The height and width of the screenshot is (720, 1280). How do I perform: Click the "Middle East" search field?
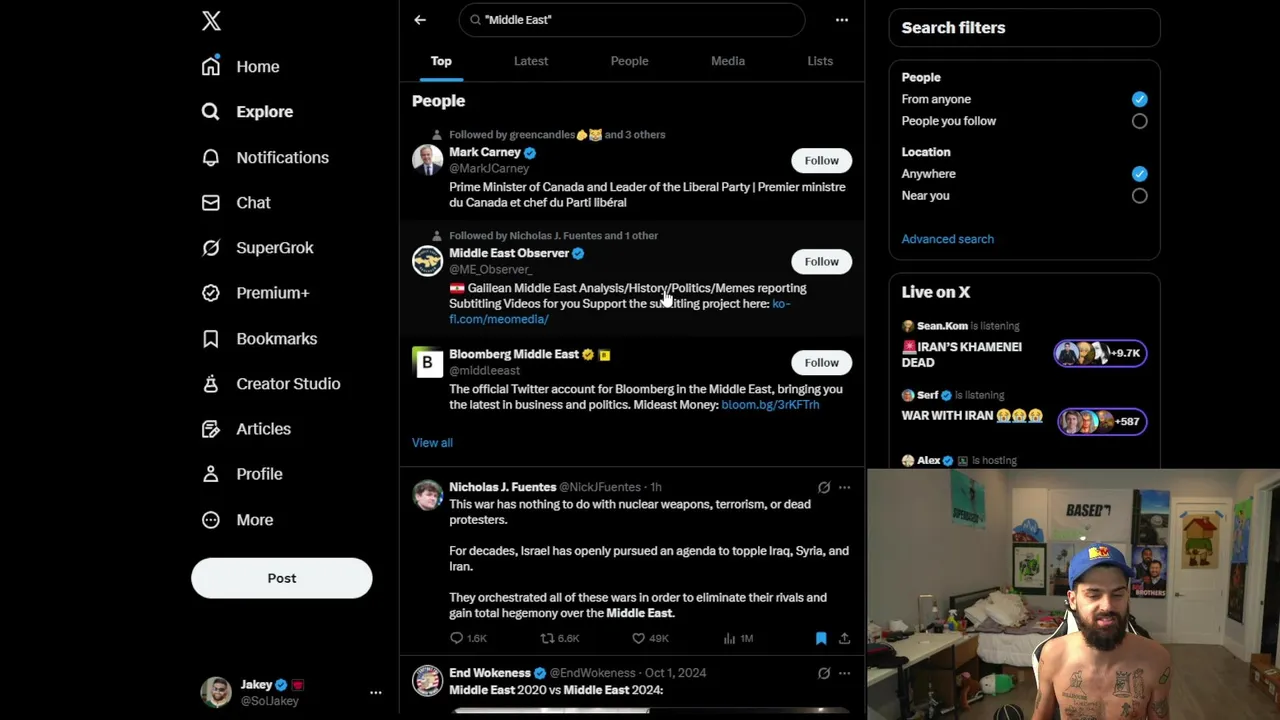[632, 20]
